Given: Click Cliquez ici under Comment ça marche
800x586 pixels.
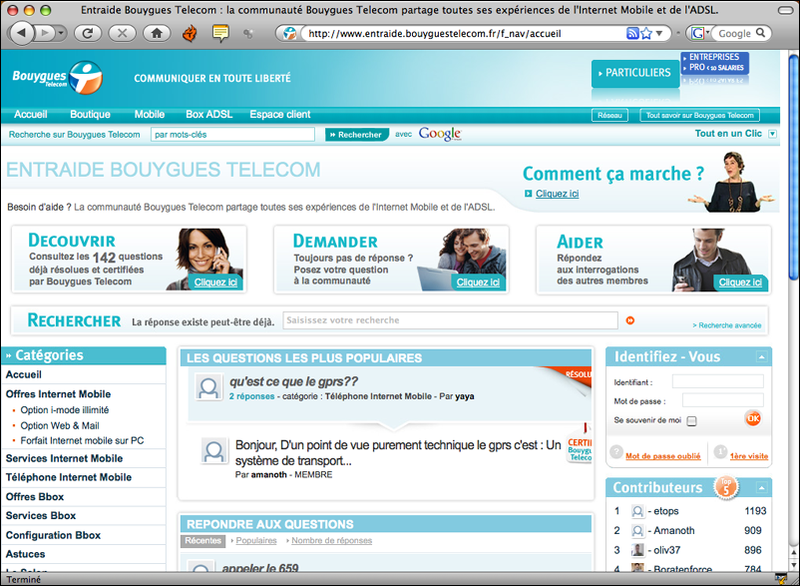Looking at the screenshot, I should pyautogui.click(x=557, y=194).
